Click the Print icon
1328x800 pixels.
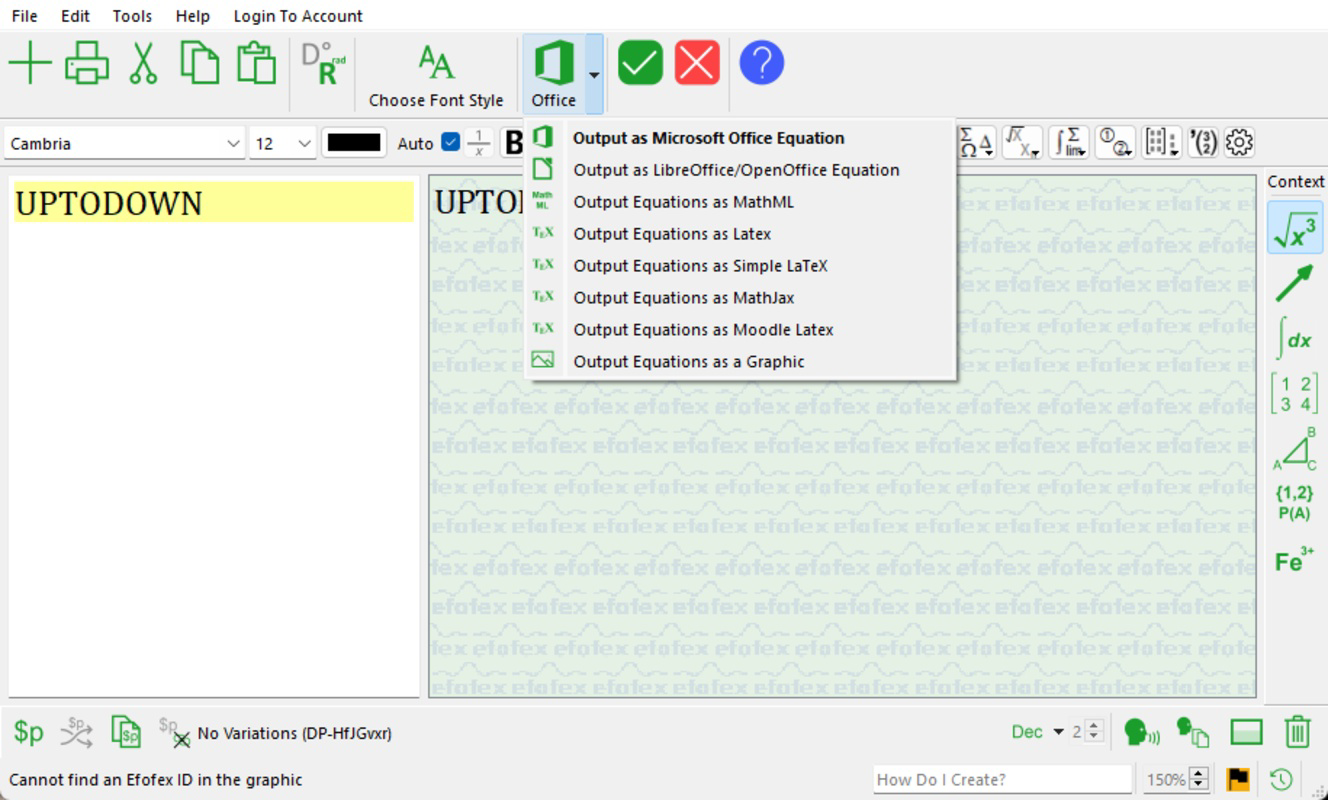point(87,64)
